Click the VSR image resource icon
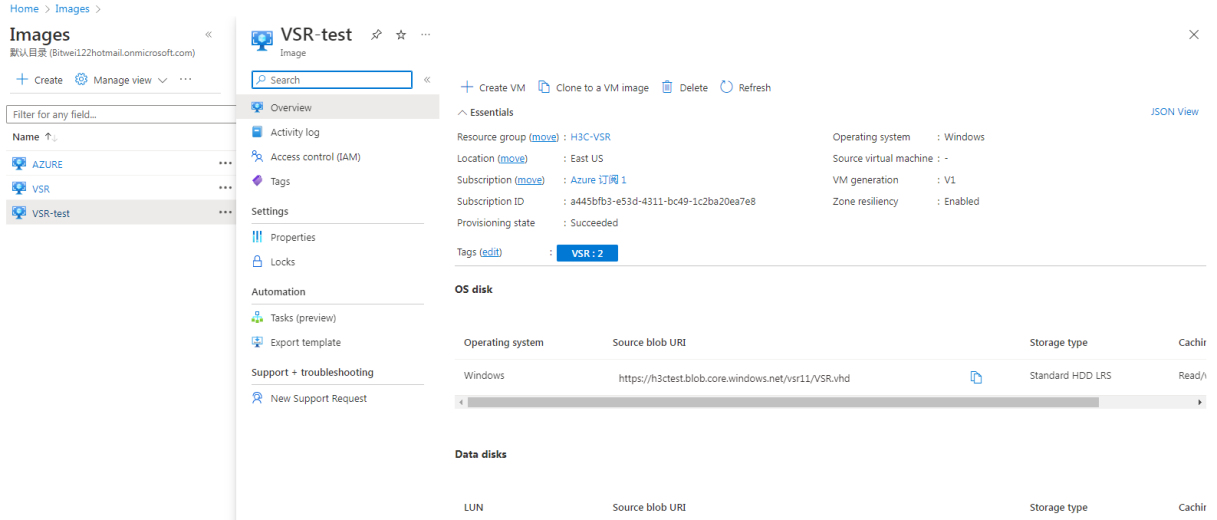 (x=19, y=187)
